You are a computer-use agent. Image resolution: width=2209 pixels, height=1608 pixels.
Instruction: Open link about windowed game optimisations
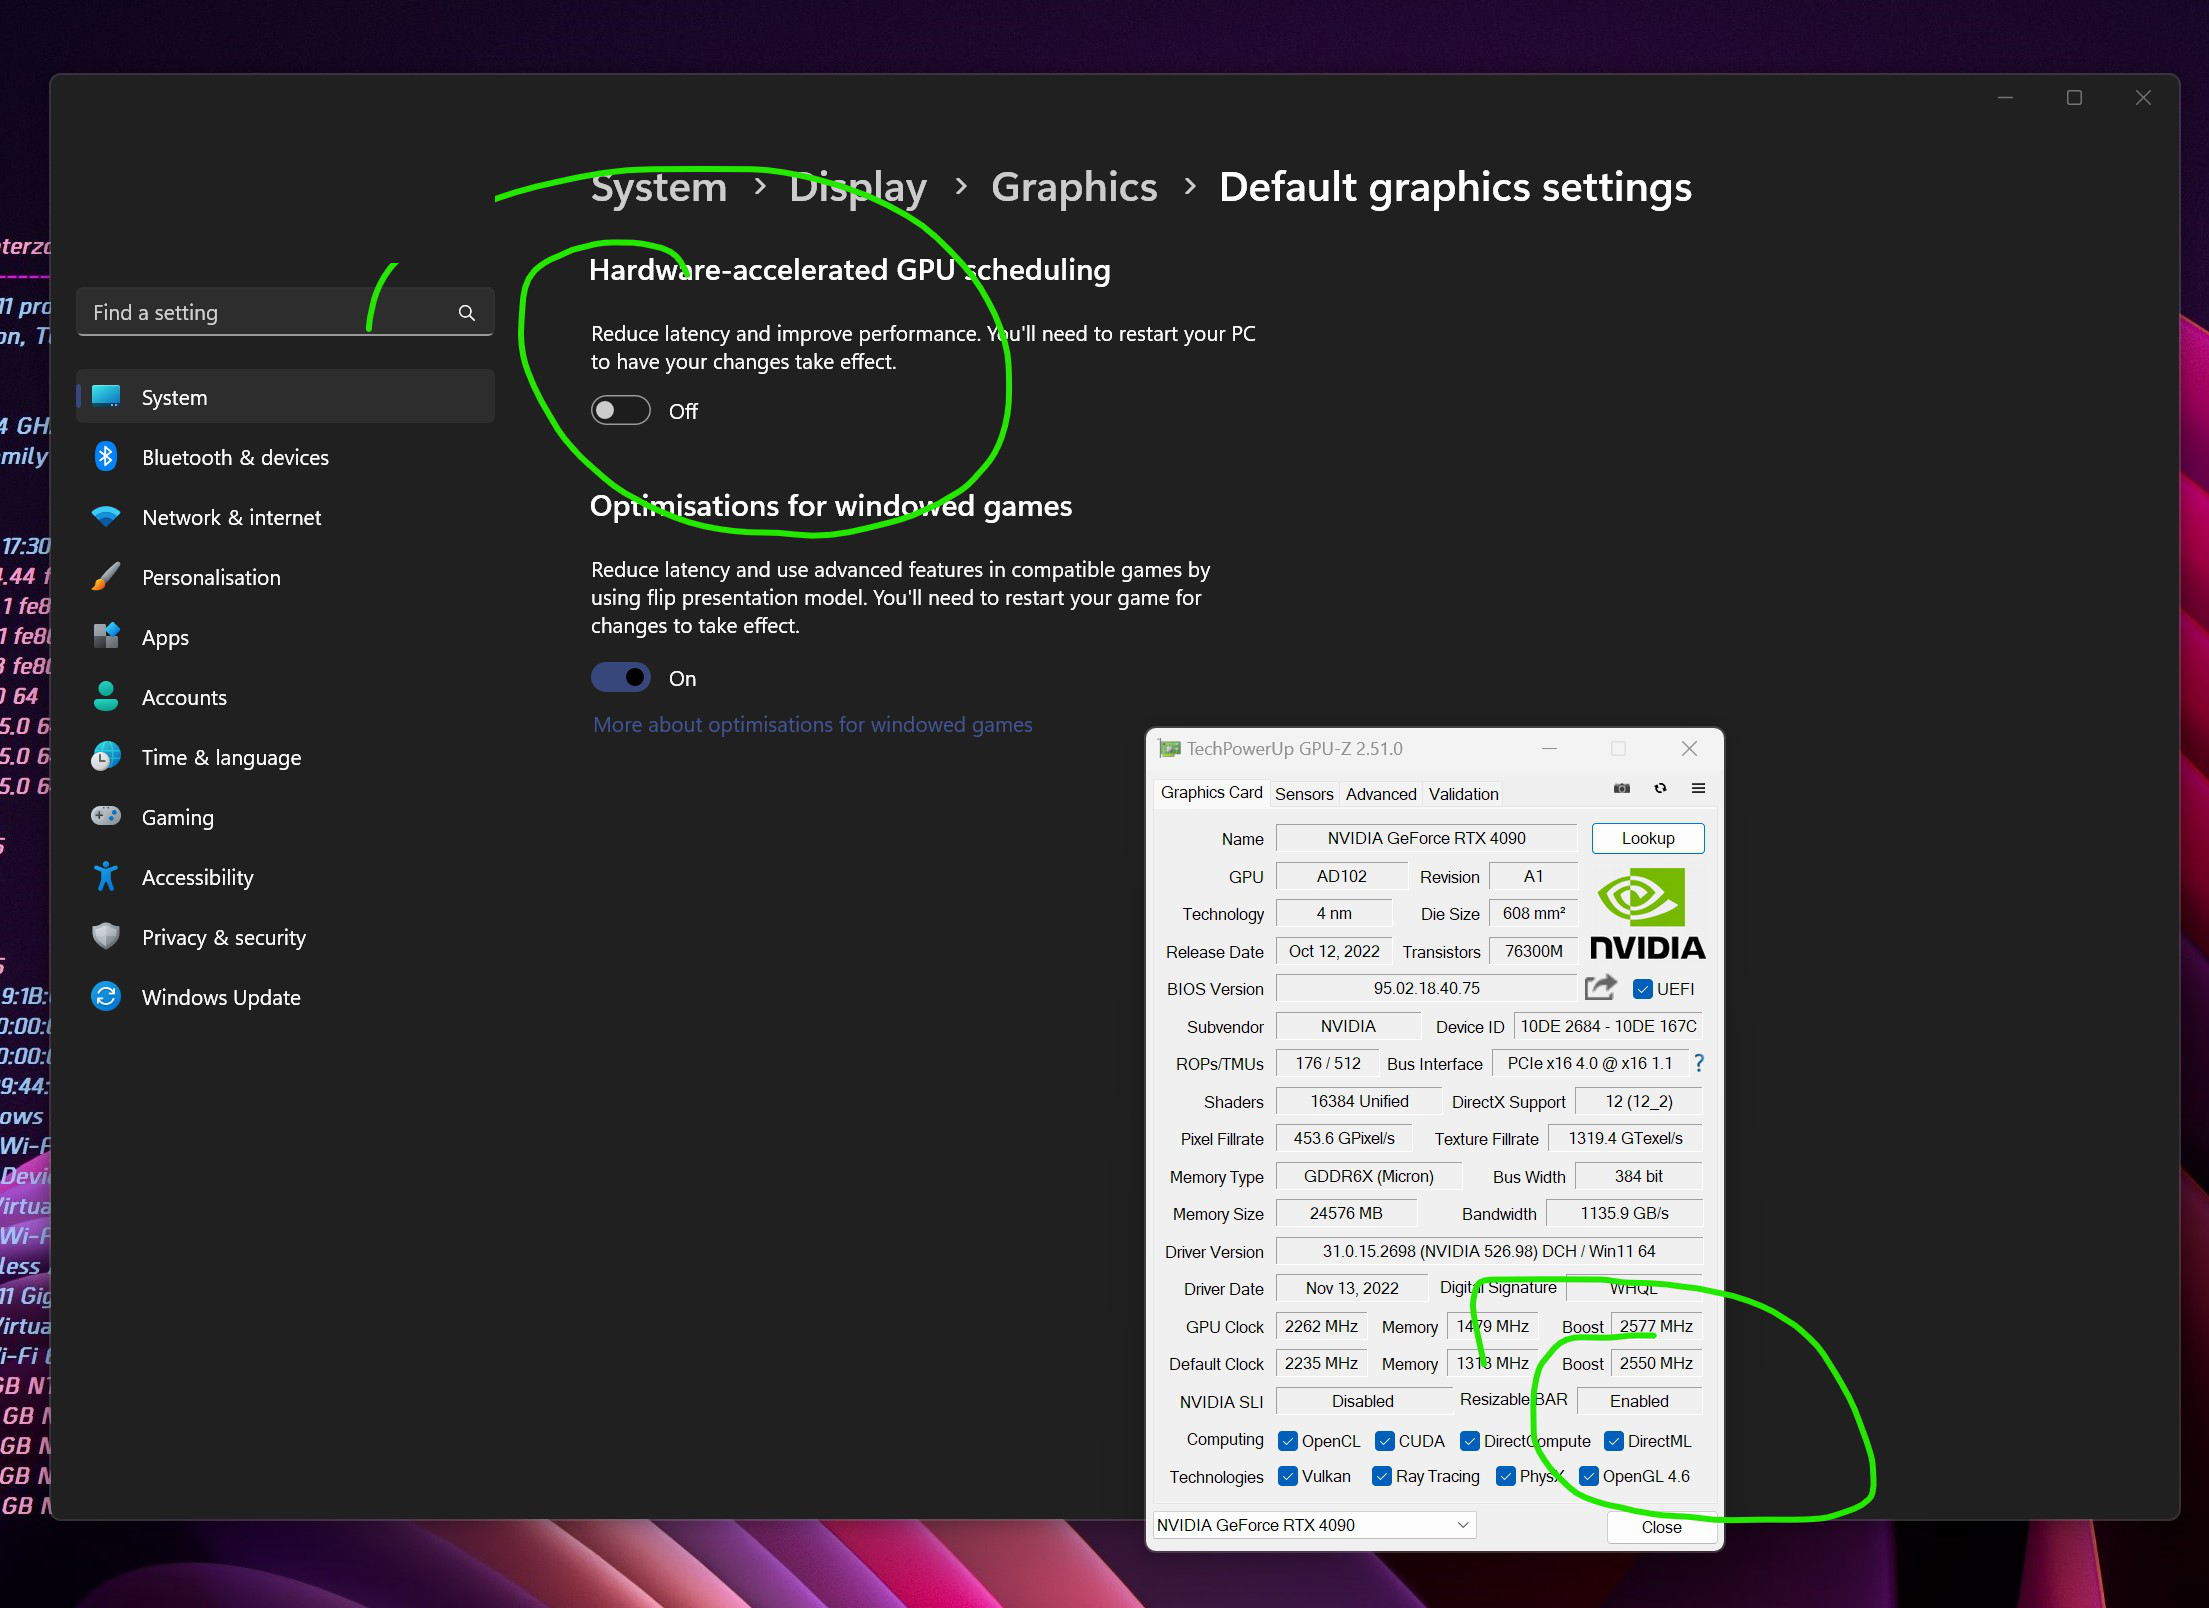pyautogui.click(x=812, y=724)
